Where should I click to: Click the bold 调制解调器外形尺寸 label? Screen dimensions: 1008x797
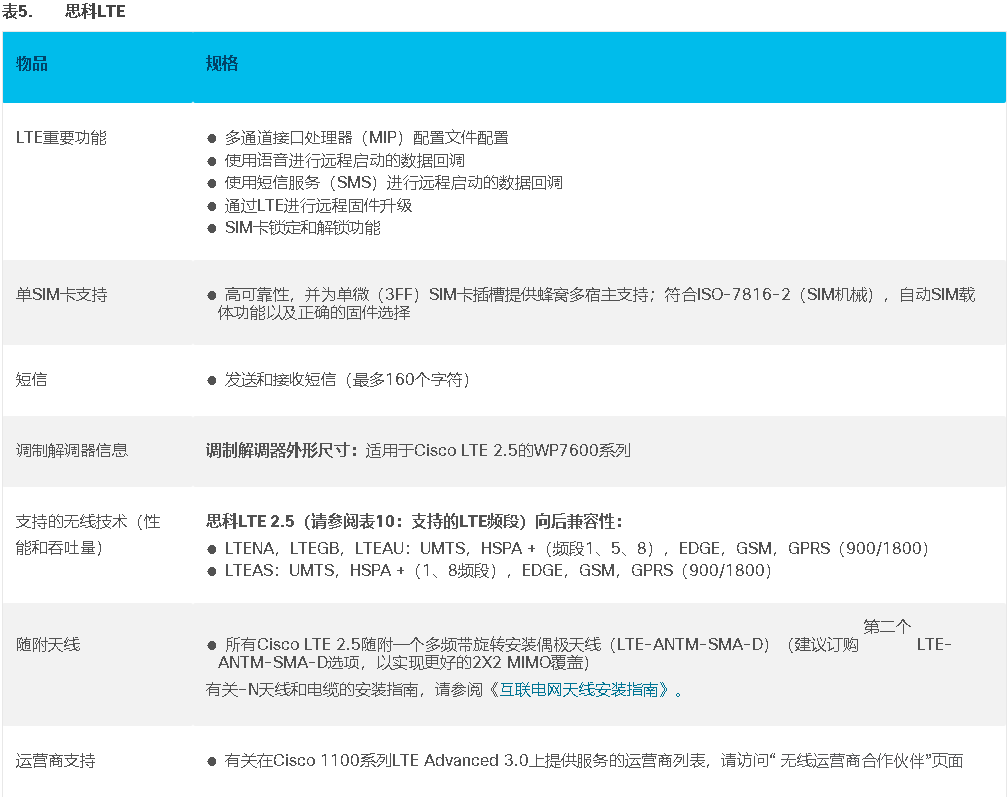tap(282, 450)
